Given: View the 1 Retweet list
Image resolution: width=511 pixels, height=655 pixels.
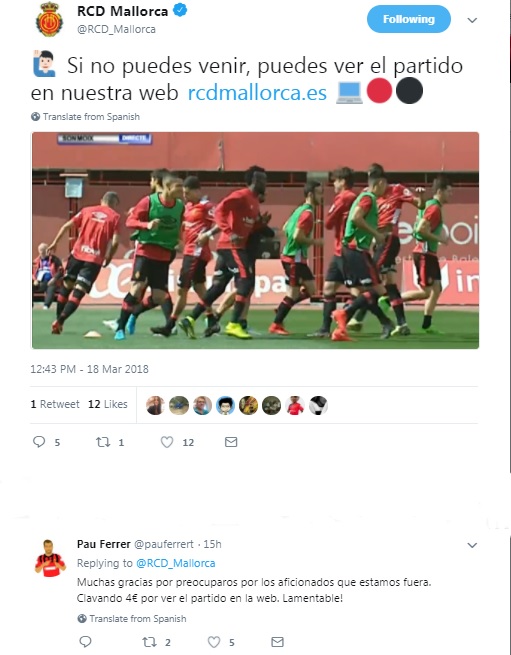Looking at the screenshot, I should [x=55, y=404].
